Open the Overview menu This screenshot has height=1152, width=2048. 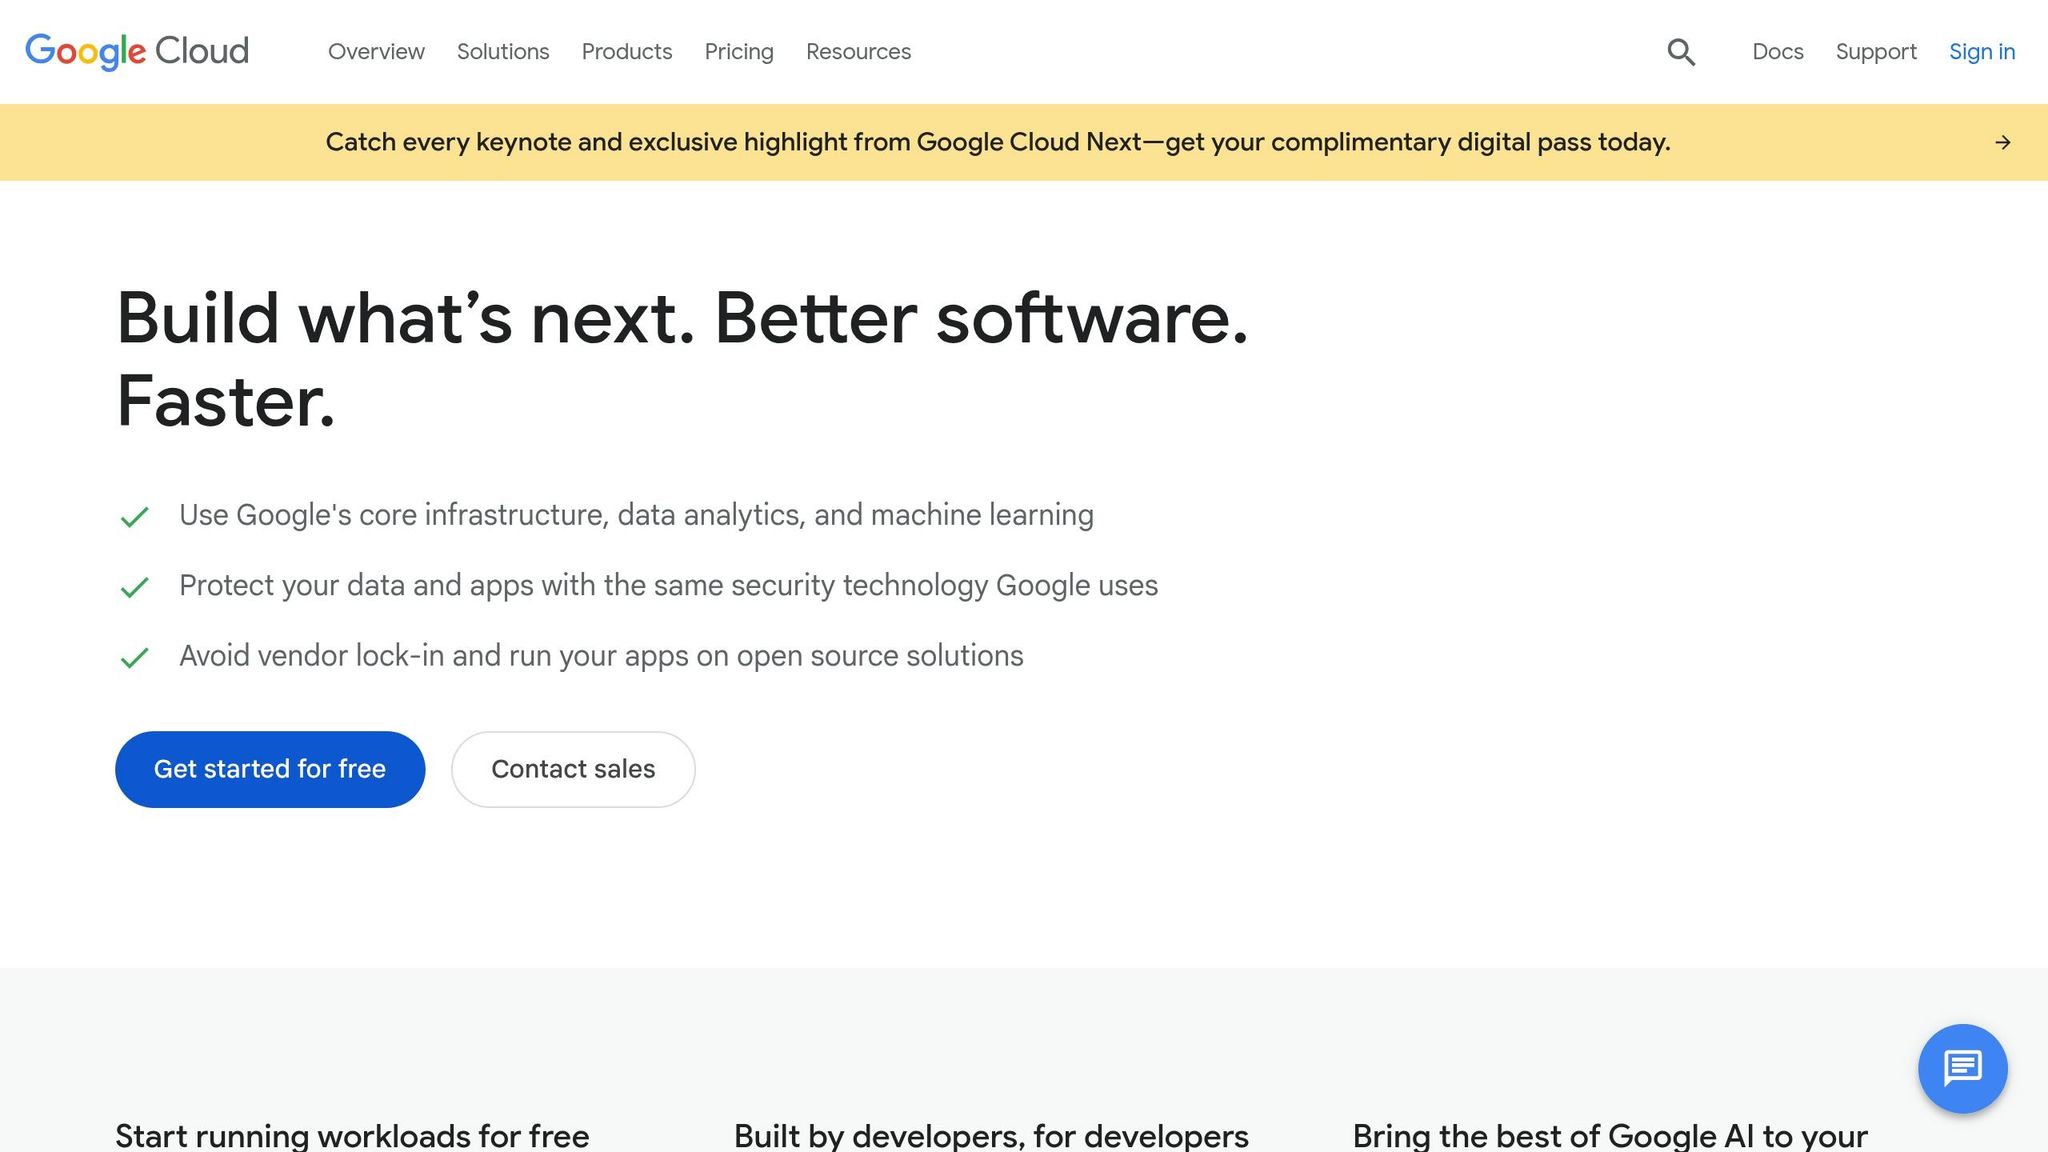[x=376, y=52]
